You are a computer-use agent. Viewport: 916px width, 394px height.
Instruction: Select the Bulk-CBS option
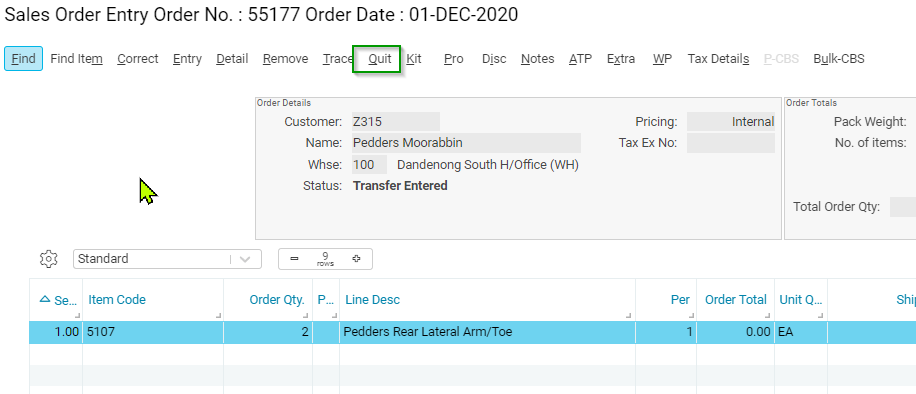(839, 58)
